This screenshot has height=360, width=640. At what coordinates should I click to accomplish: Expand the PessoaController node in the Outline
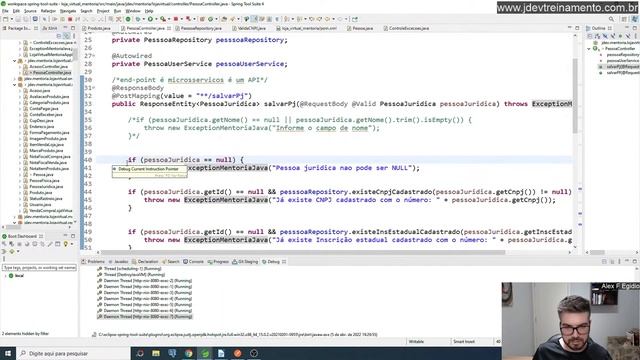pyautogui.click(x=589, y=49)
